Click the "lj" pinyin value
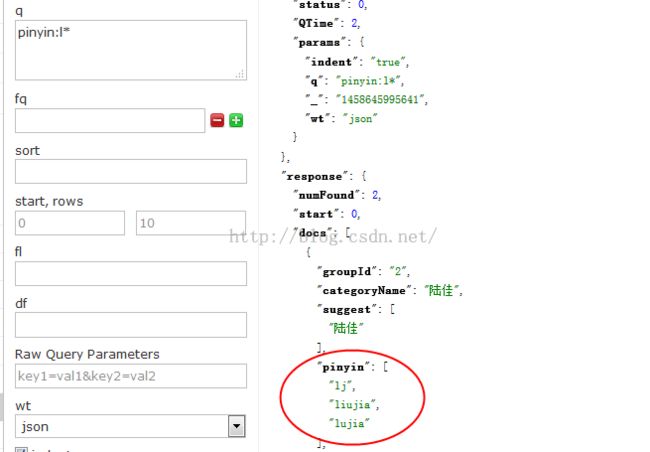The height and width of the screenshot is (452, 650). click(340, 386)
